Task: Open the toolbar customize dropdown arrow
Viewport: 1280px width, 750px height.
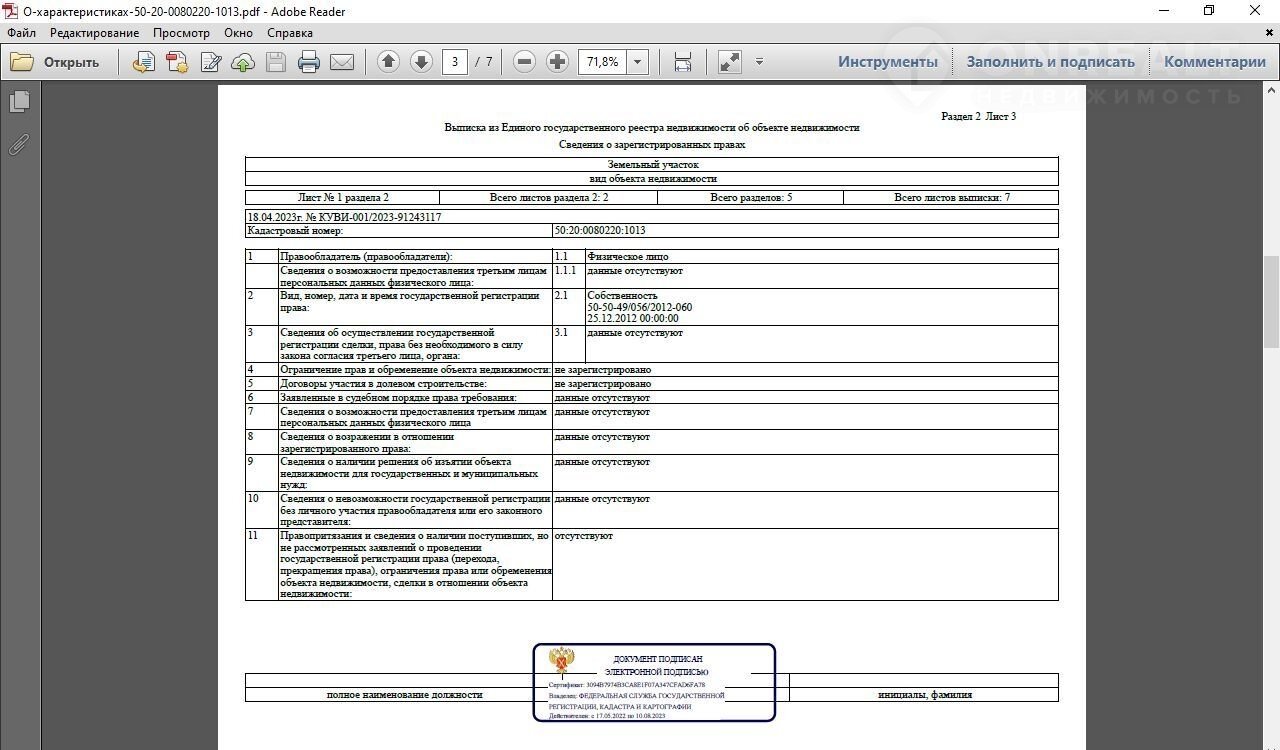Action: click(759, 62)
